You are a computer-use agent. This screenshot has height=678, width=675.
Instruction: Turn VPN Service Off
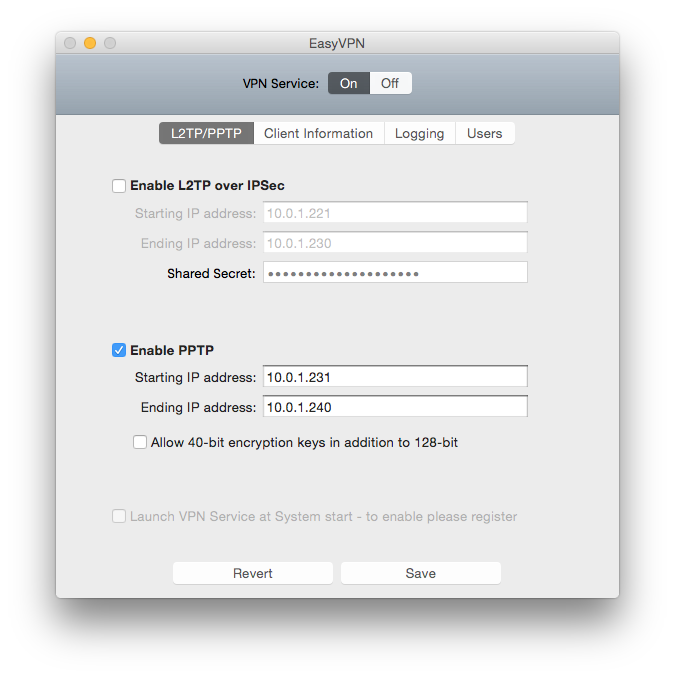point(390,83)
